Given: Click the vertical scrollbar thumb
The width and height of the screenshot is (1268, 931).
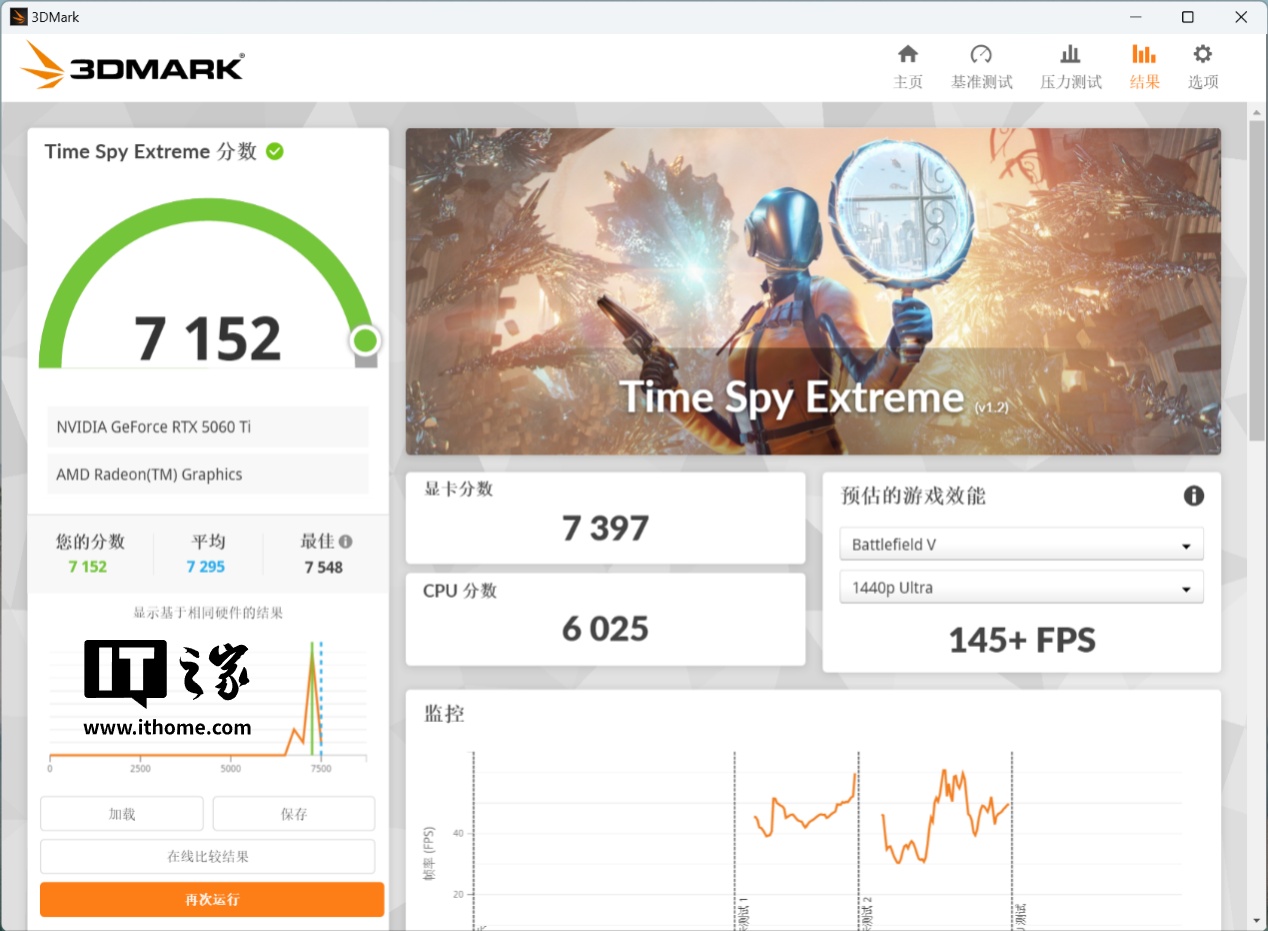Looking at the screenshot, I should [x=1257, y=280].
